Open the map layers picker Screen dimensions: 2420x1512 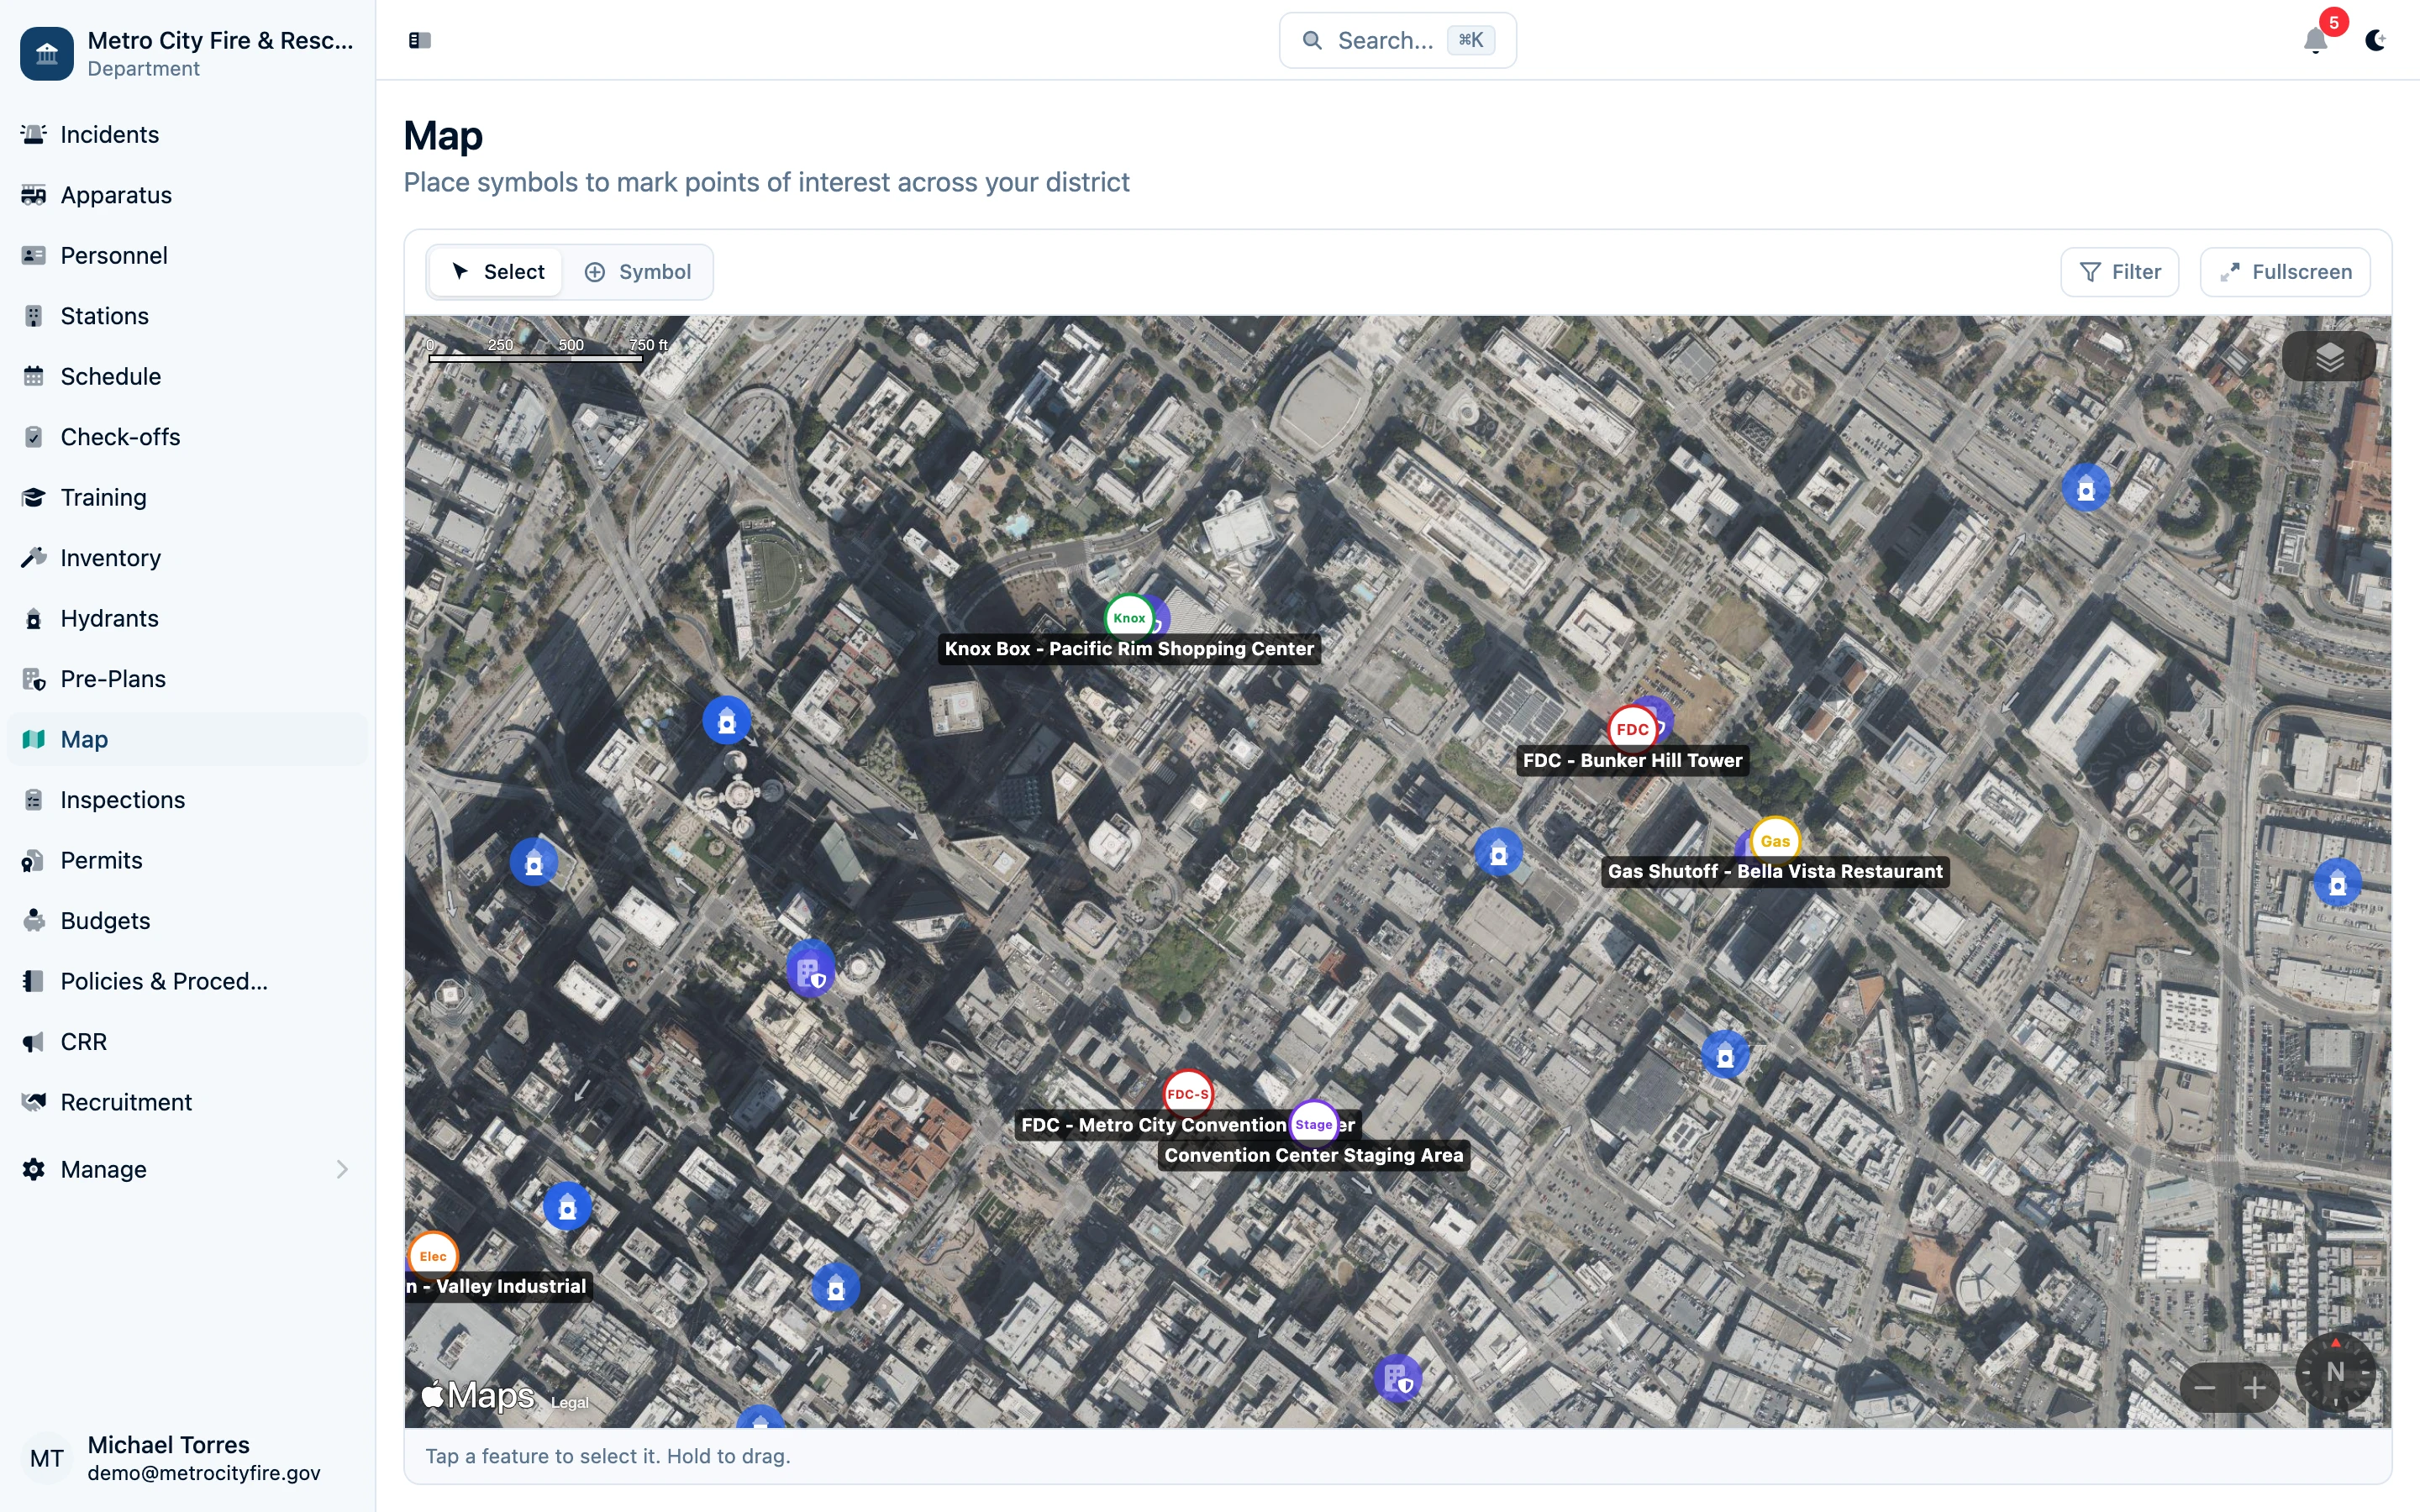(2329, 357)
